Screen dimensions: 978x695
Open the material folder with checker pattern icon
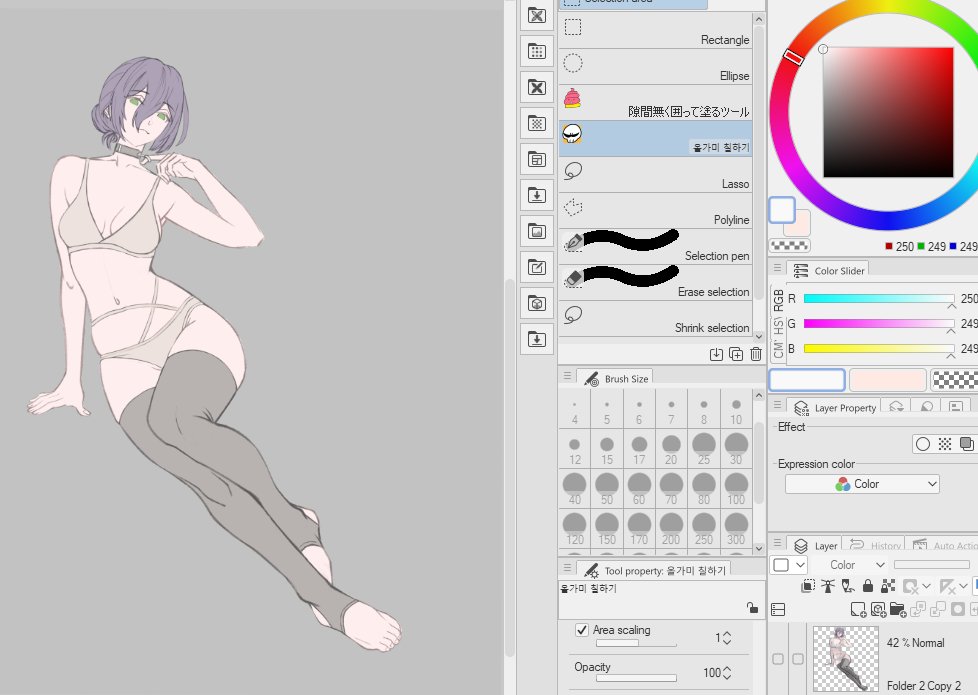pos(537,123)
